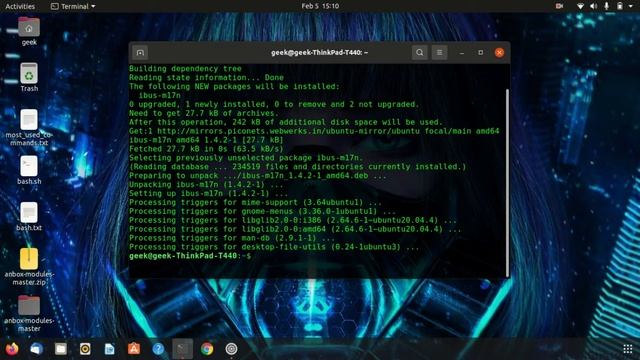Open new tab button in terminal
The width and height of the screenshot is (640, 360).
click(x=140, y=53)
